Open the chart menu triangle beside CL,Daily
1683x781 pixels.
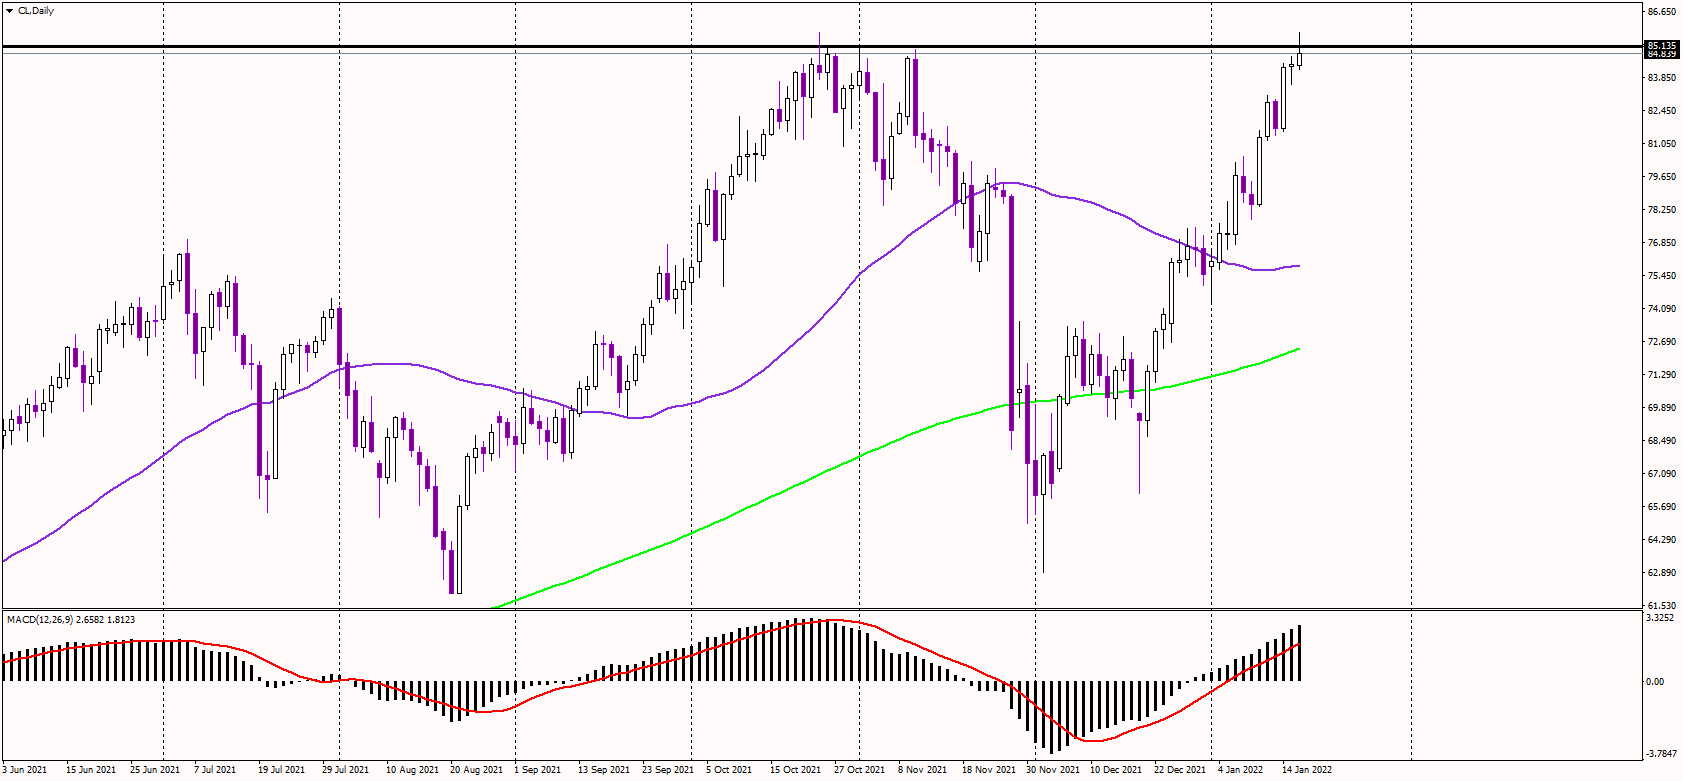[x=10, y=11]
